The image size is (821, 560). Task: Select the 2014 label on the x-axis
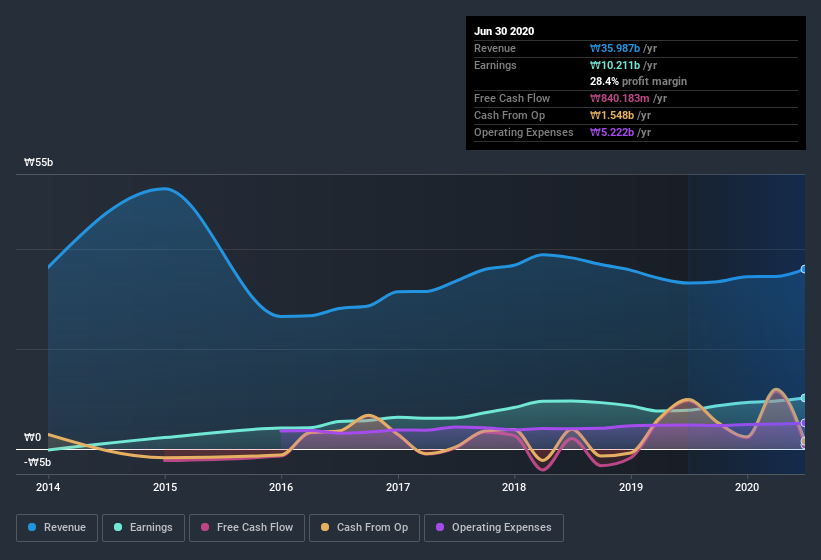click(48, 487)
